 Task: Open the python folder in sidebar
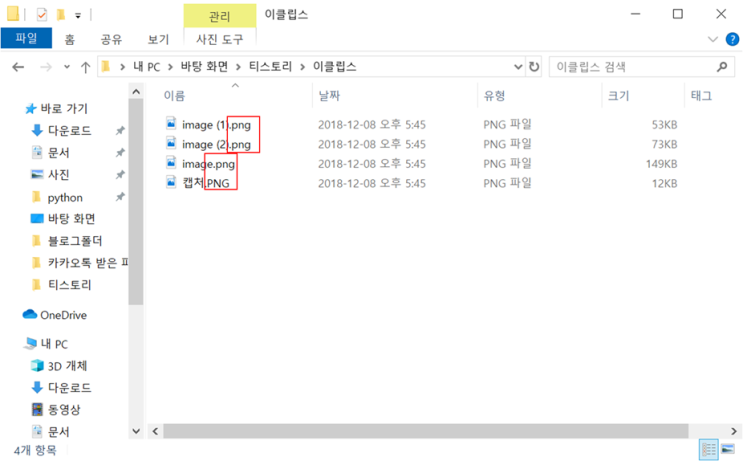65,197
